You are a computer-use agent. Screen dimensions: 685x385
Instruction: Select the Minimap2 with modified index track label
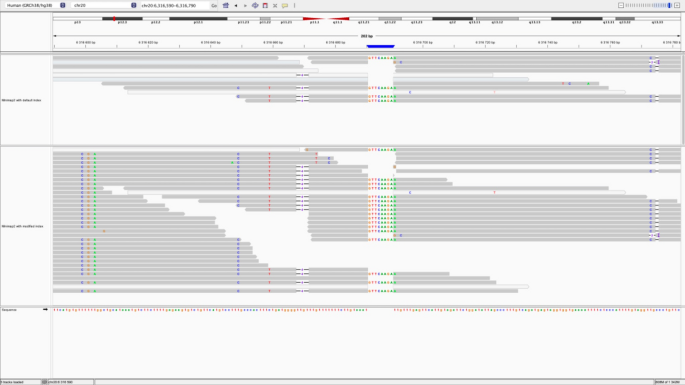[22, 226]
